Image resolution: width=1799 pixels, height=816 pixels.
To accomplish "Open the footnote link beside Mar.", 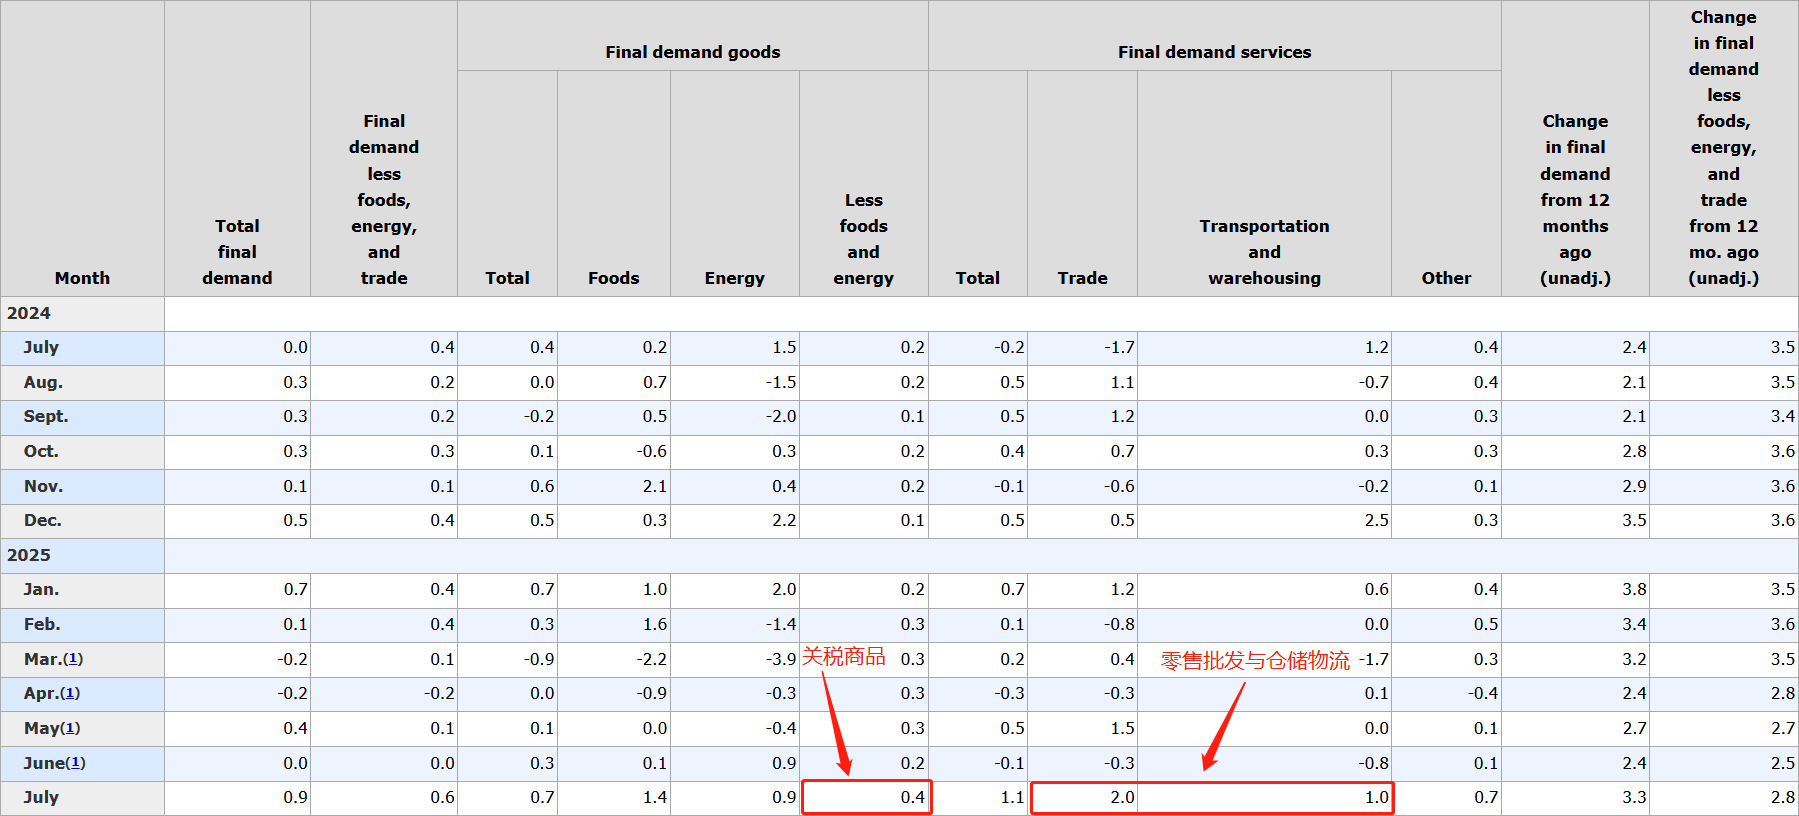I will (x=73, y=659).
